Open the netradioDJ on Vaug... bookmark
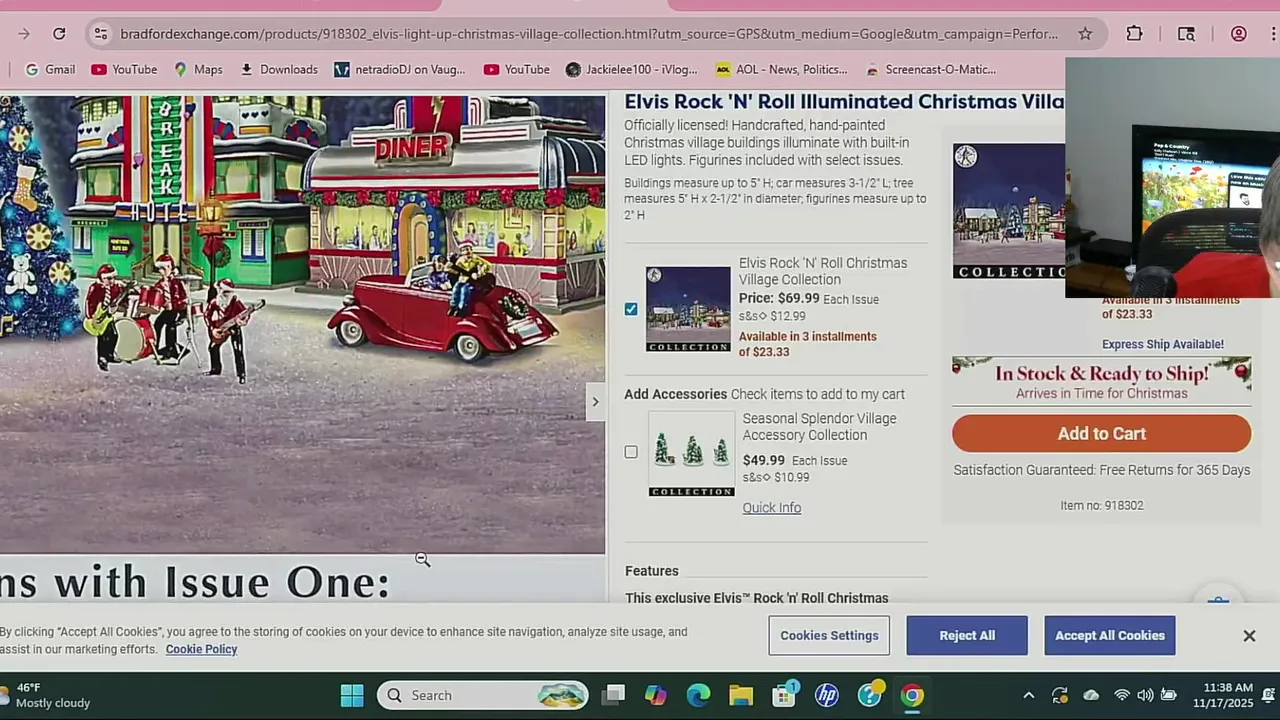This screenshot has height=720, width=1280. 400,69
